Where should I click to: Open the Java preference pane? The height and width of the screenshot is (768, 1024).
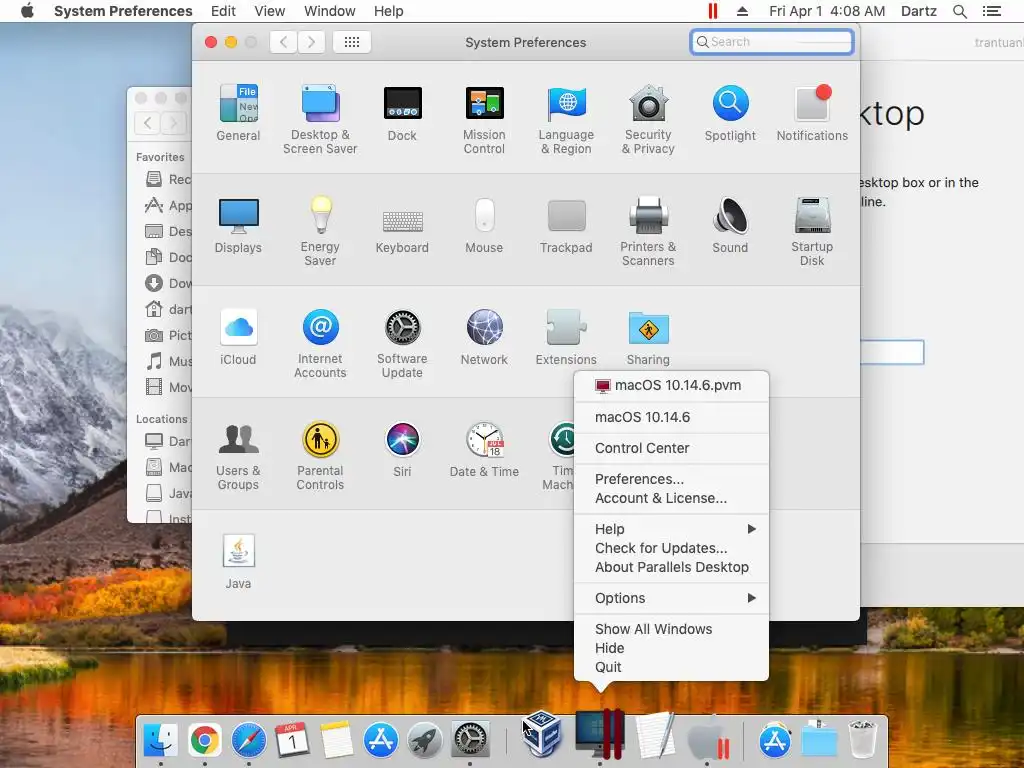pos(238,562)
